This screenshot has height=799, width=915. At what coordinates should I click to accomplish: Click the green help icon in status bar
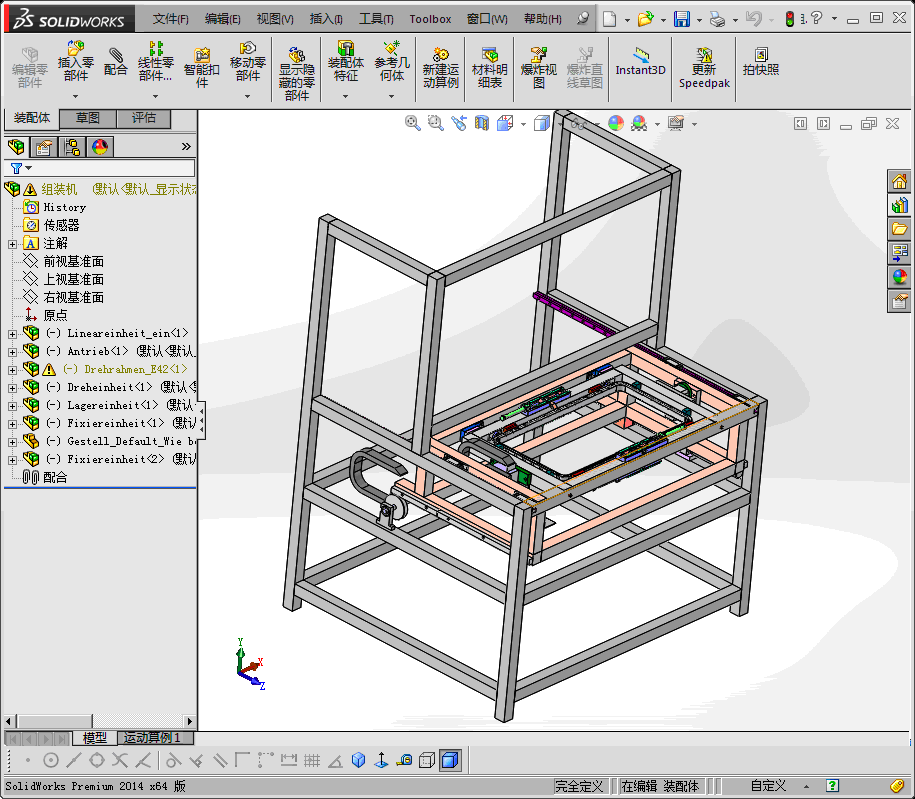832,786
